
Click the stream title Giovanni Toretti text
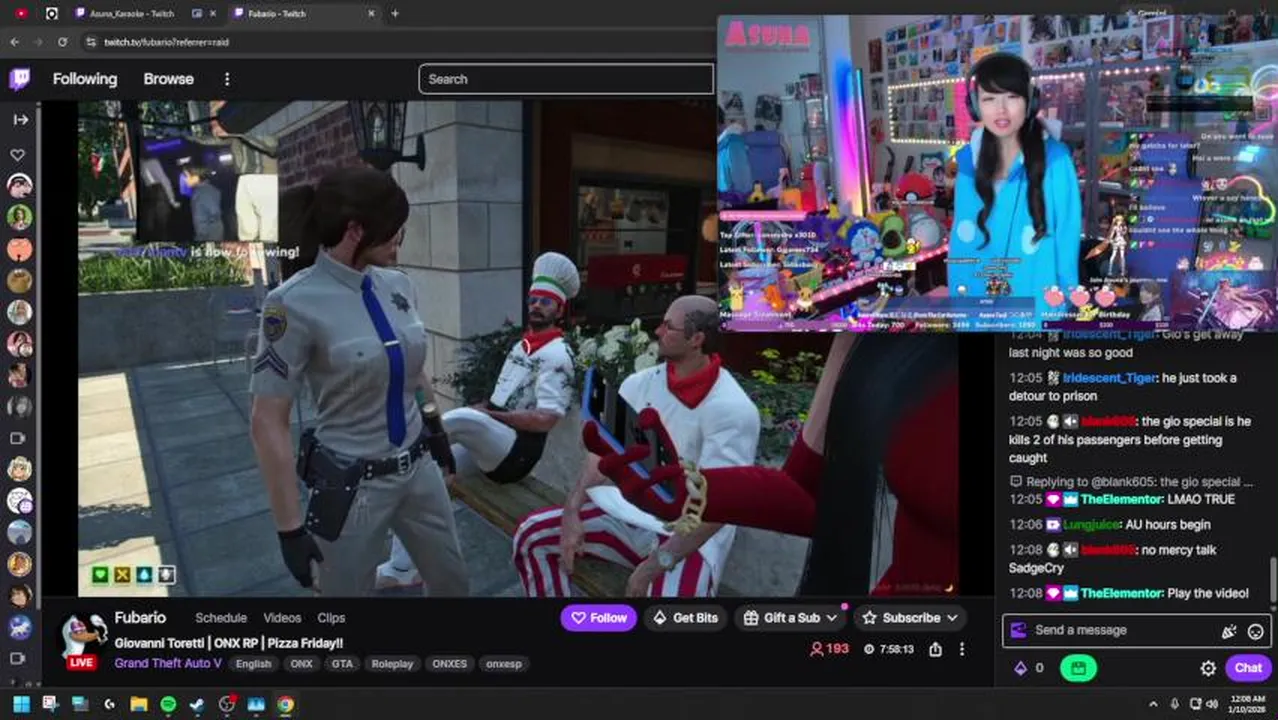(x=229, y=643)
